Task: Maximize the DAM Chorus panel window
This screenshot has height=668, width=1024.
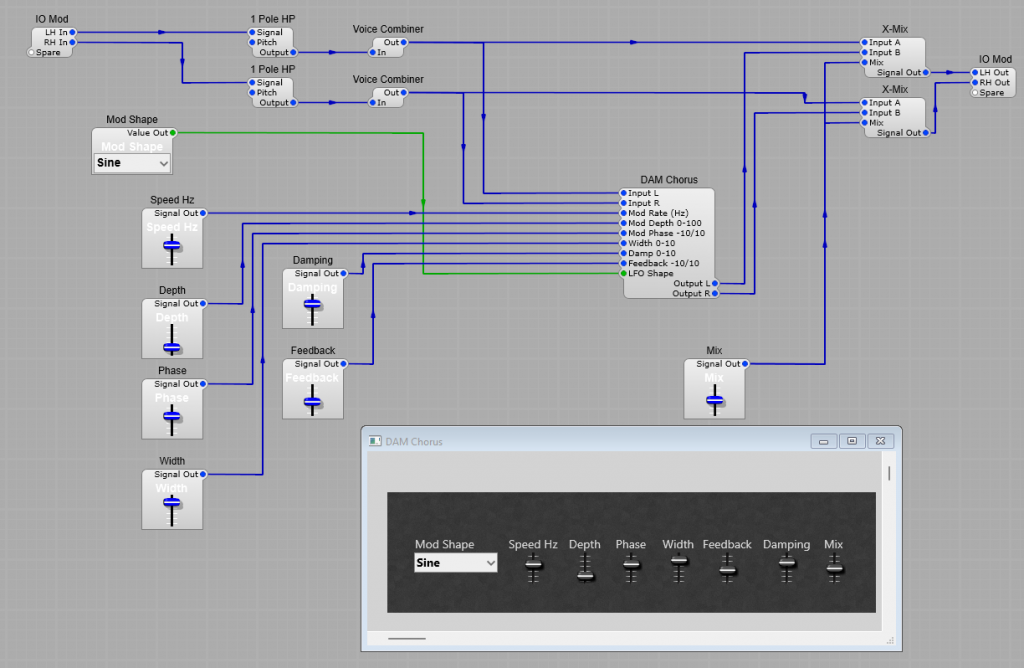Action: tap(851, 441)
